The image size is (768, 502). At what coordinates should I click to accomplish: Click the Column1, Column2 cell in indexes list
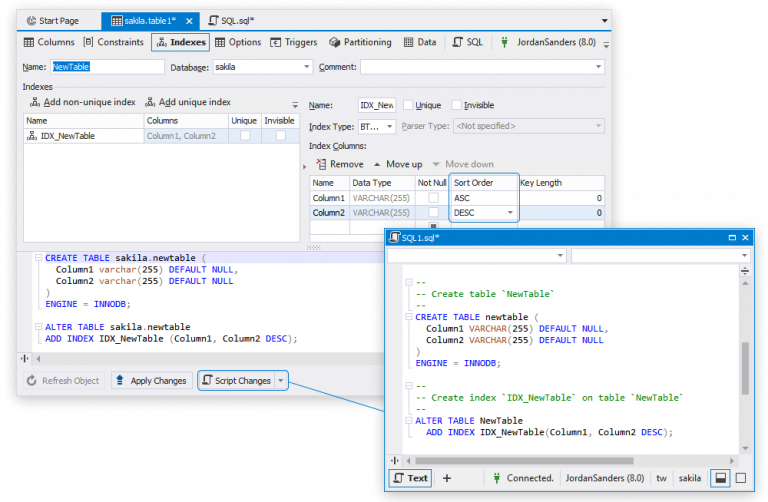pyautogui.click(x=186, y=136)
